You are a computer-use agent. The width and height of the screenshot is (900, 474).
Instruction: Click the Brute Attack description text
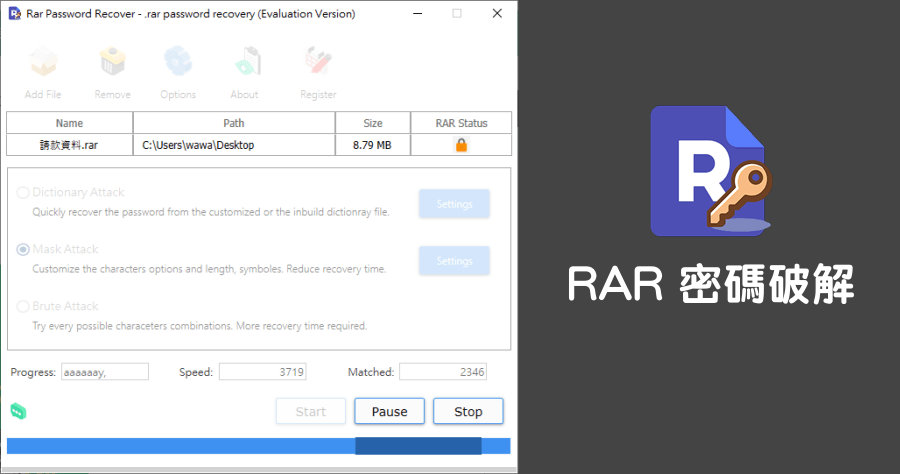[x=199, y=325]
